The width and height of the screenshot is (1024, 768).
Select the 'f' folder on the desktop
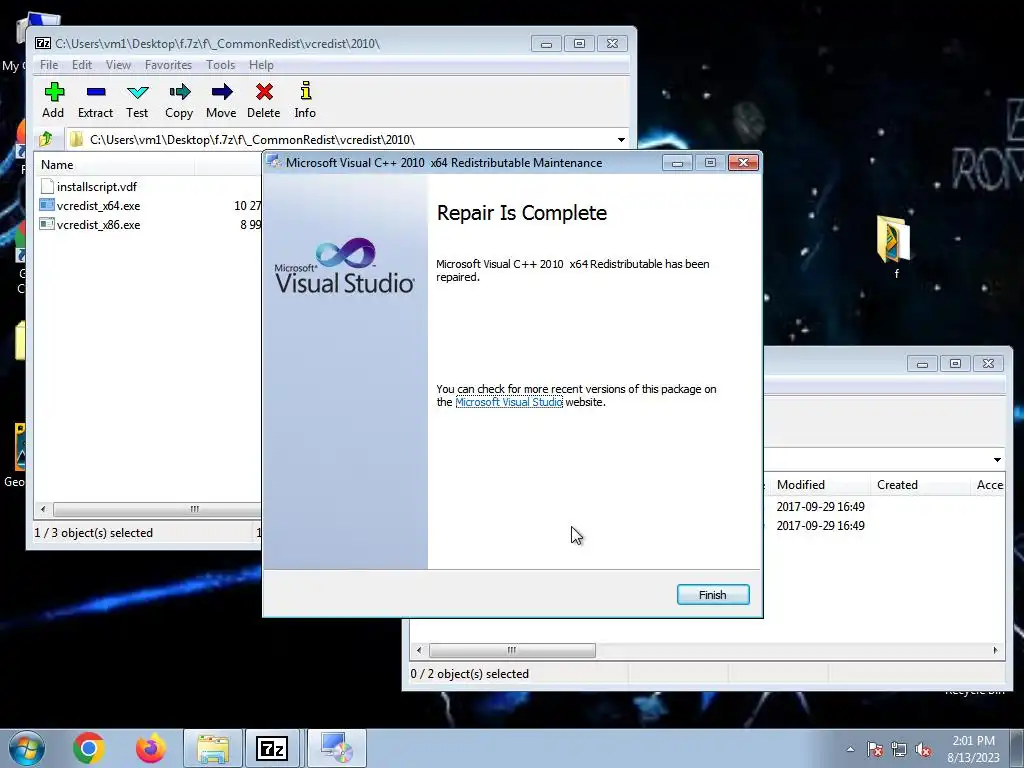895,248
